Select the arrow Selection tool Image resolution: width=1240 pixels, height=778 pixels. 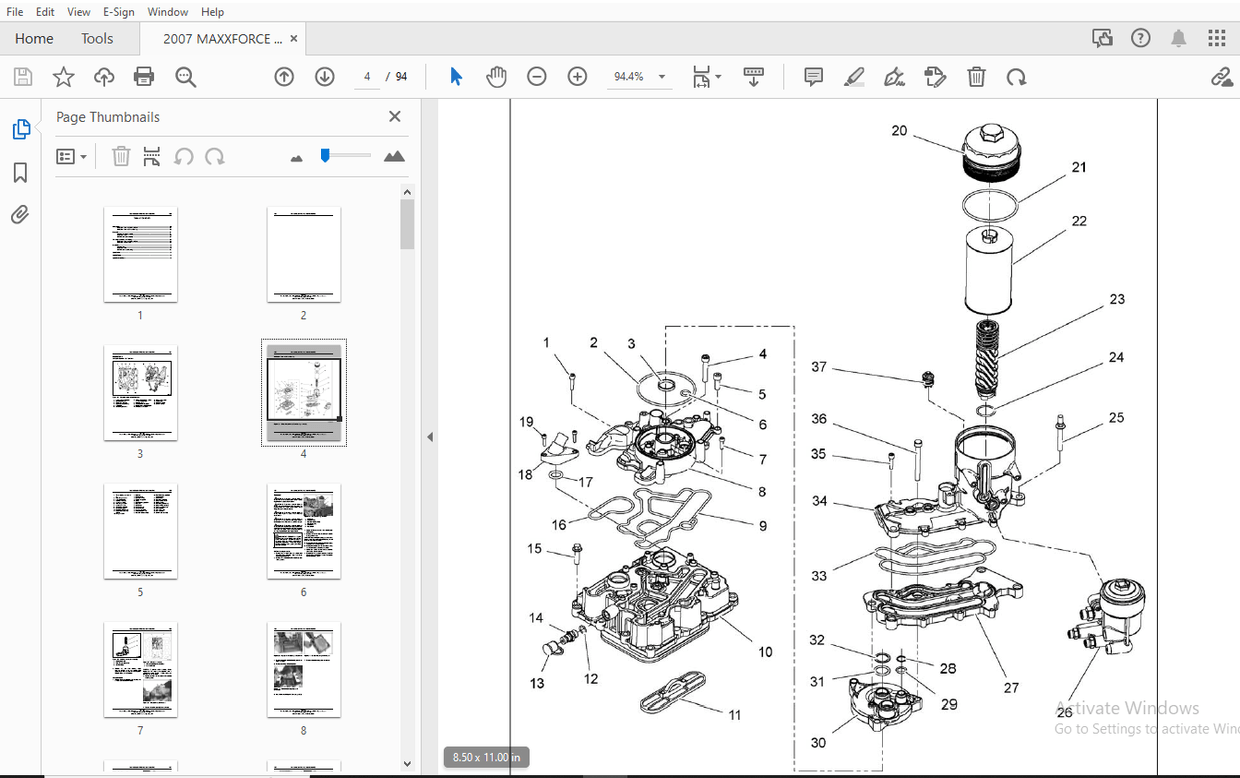point(455,76)
